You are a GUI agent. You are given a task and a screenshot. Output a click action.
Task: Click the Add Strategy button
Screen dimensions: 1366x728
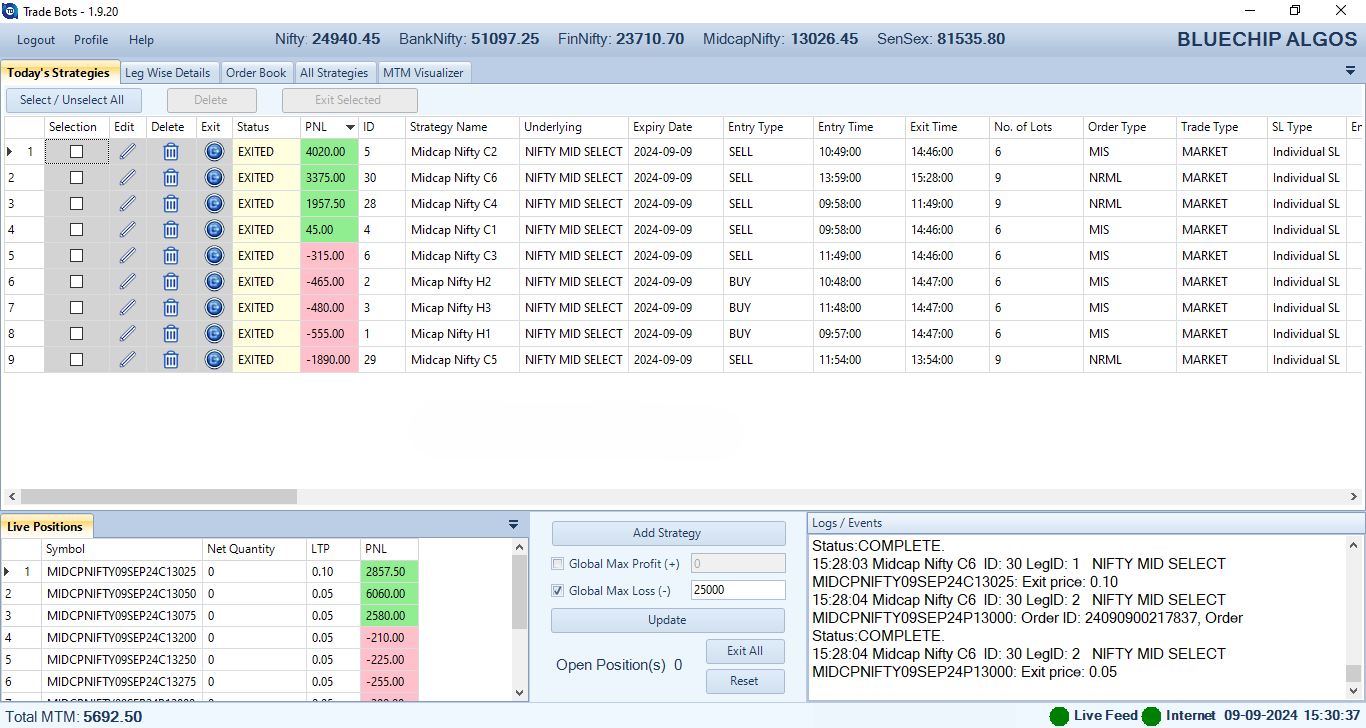(x=667, y=533)
